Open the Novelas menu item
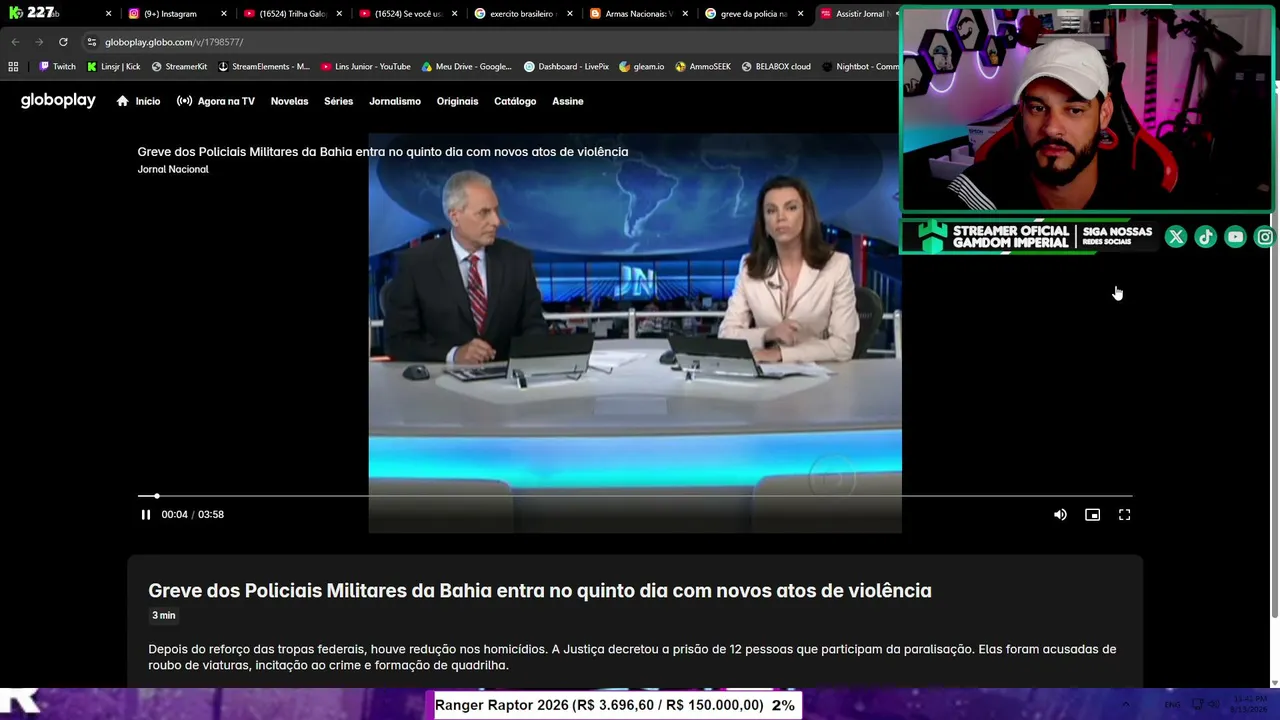This screenshot has height=720, width=1280. pos(289,101)
